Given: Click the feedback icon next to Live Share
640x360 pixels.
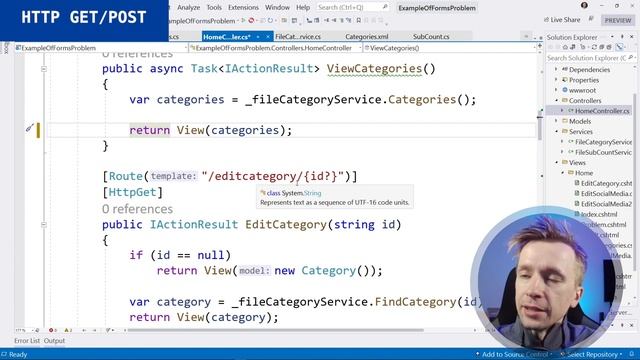Looking at the screenshot, I should pos(591,19).
